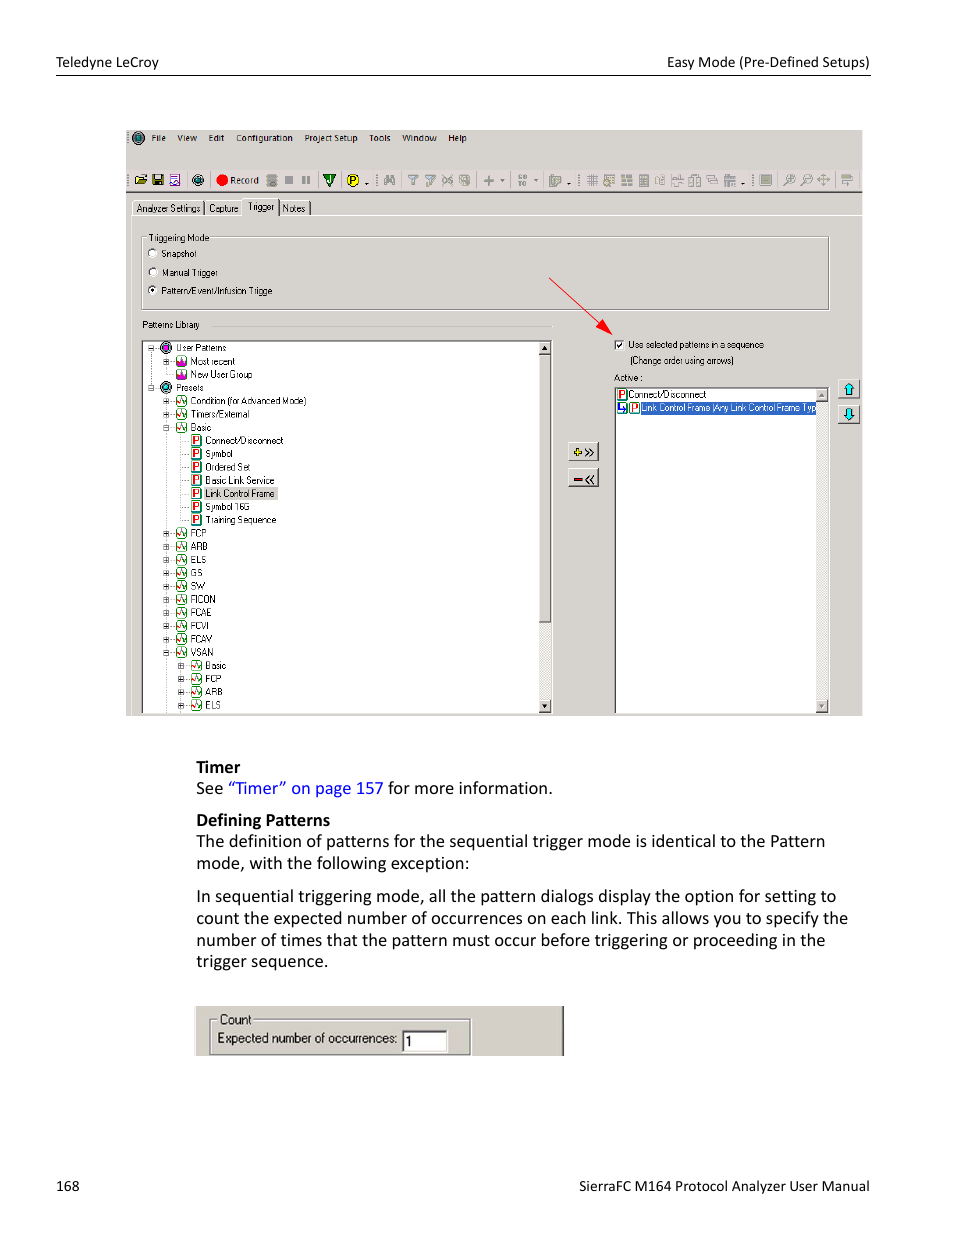Screen dimensions: 954x1235
Task: Click the Go To toolbar icon
Action: [522, 180]
